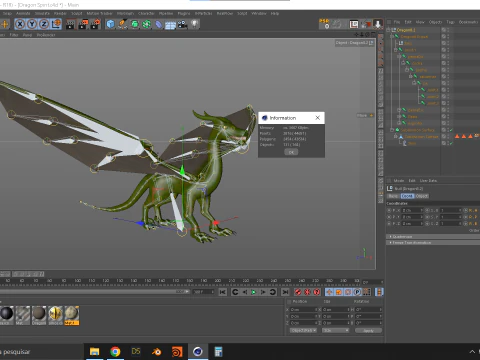Toggle the P.X keyframe circle

click(x=389, y=210)
